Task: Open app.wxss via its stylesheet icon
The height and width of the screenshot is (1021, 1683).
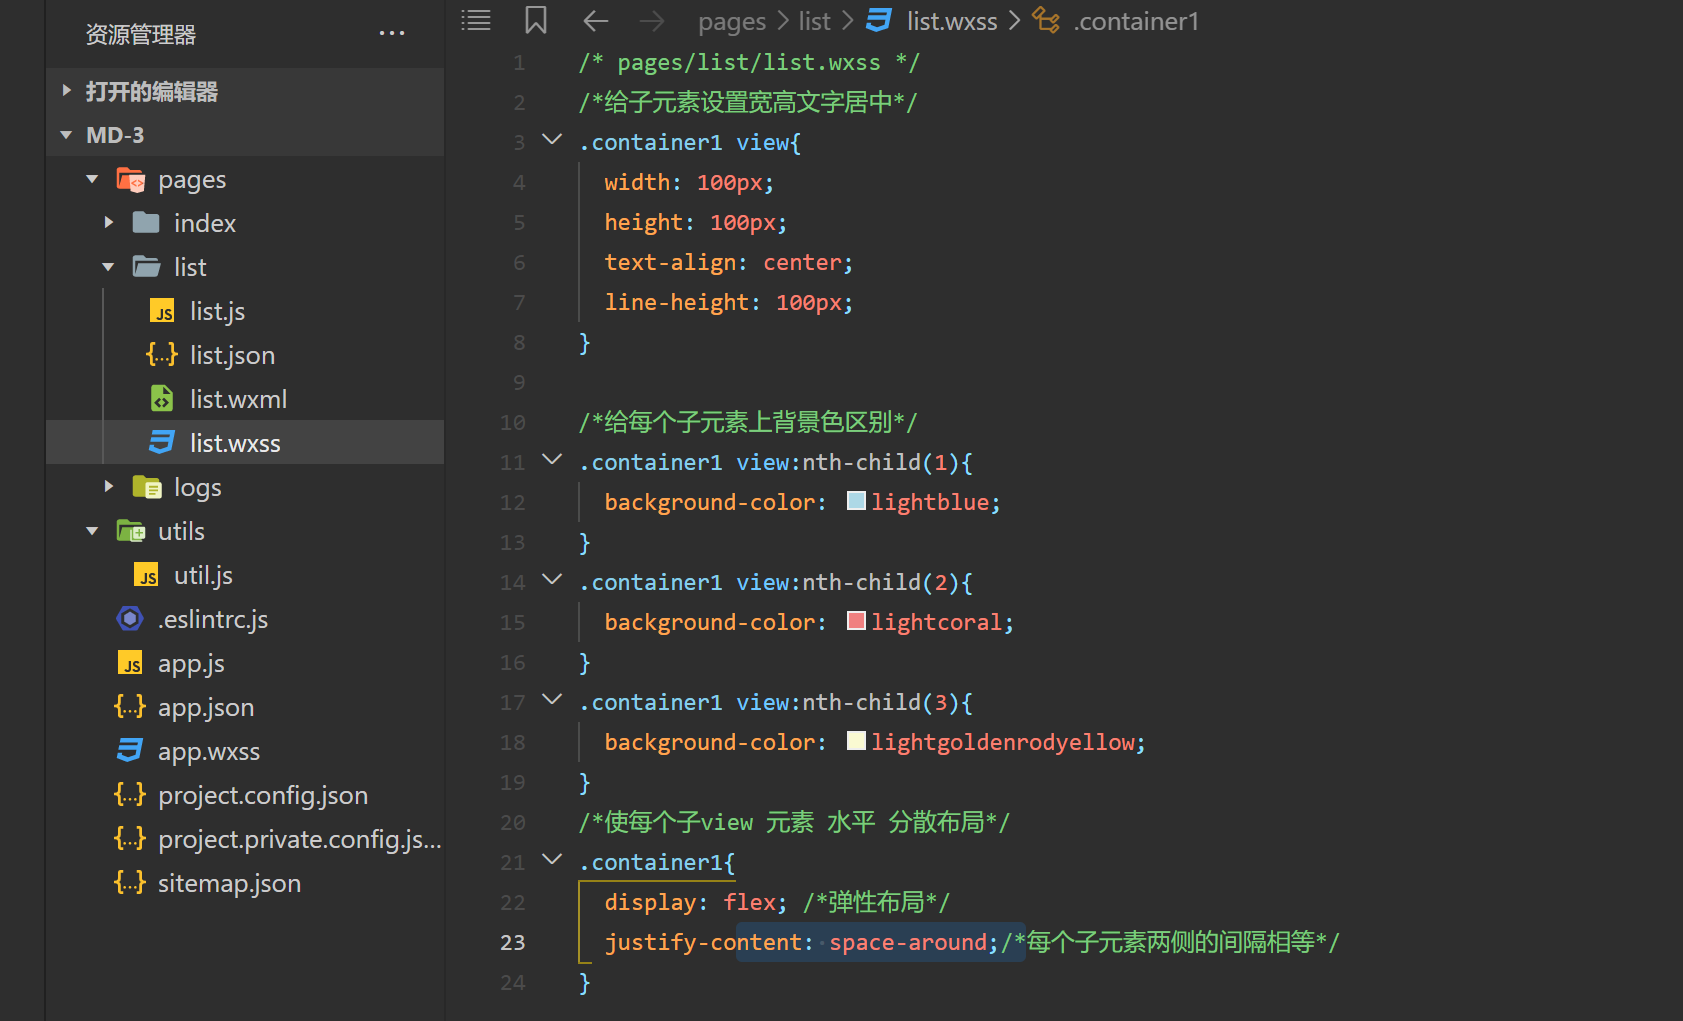Action: point(129,750)
